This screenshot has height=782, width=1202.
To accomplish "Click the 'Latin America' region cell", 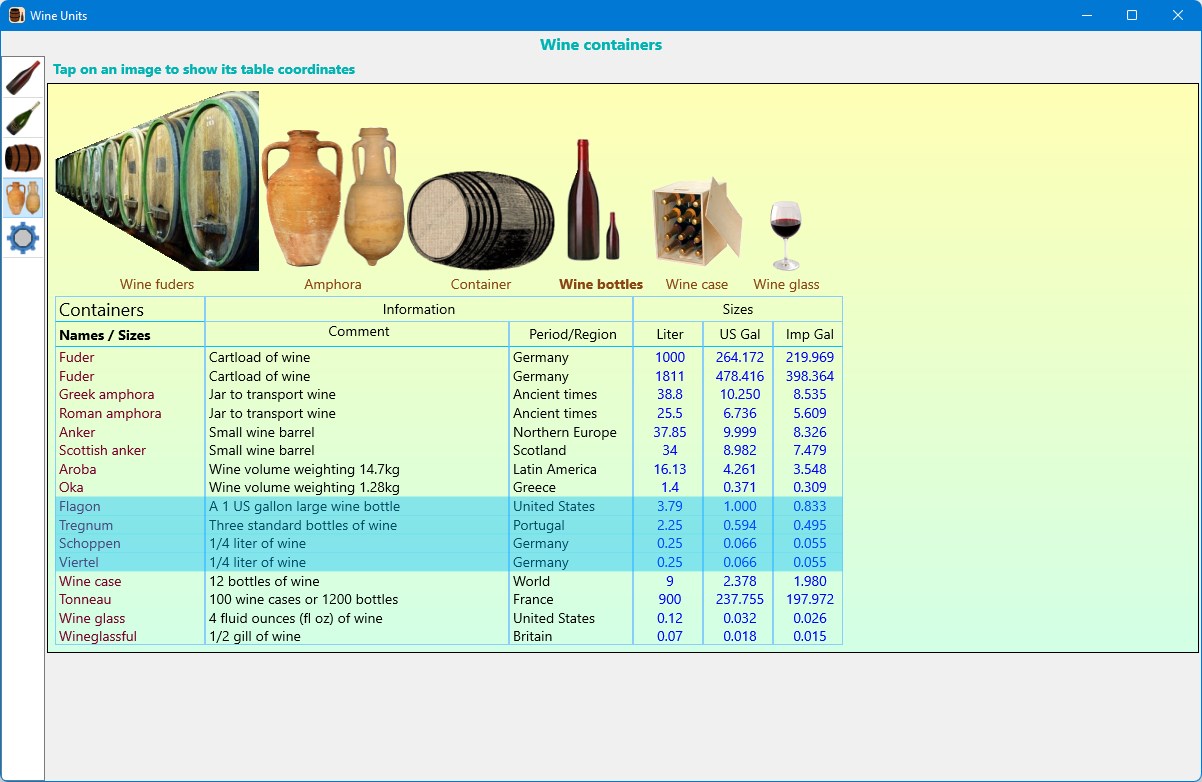I will tap(555, 469).
